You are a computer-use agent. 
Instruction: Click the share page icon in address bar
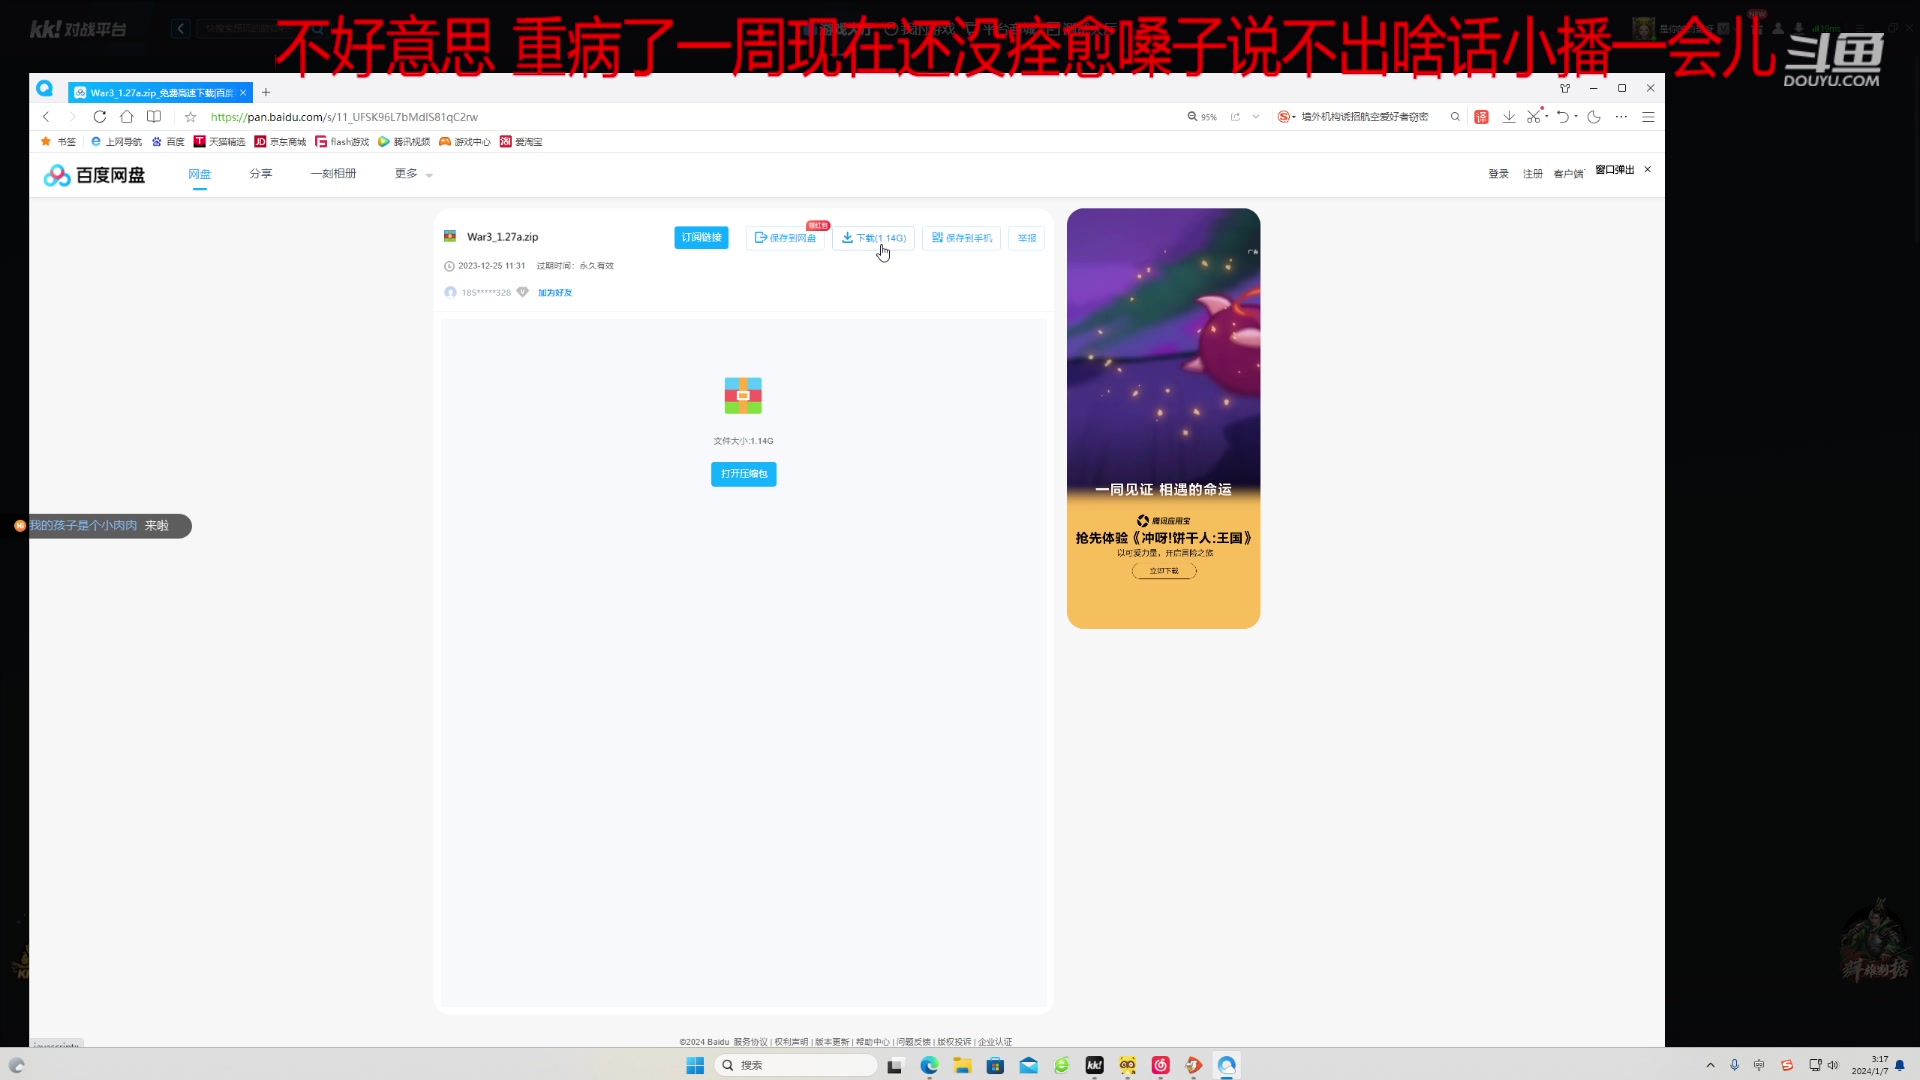pyautogui.click(x=1235, y=117)
